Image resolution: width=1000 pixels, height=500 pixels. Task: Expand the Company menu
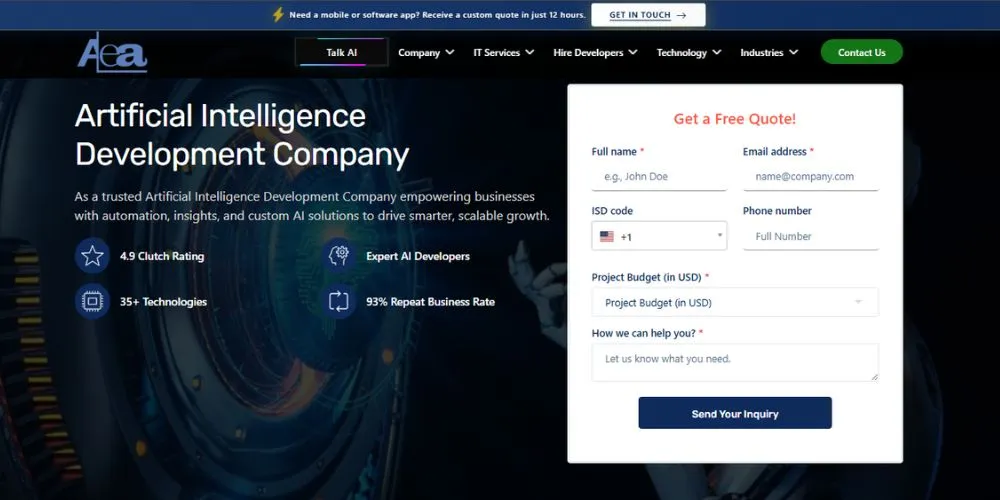426,53
